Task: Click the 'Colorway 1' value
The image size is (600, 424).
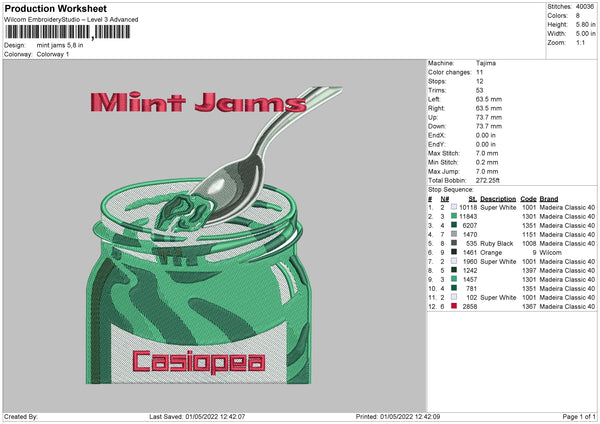Action: pos(53,54)
